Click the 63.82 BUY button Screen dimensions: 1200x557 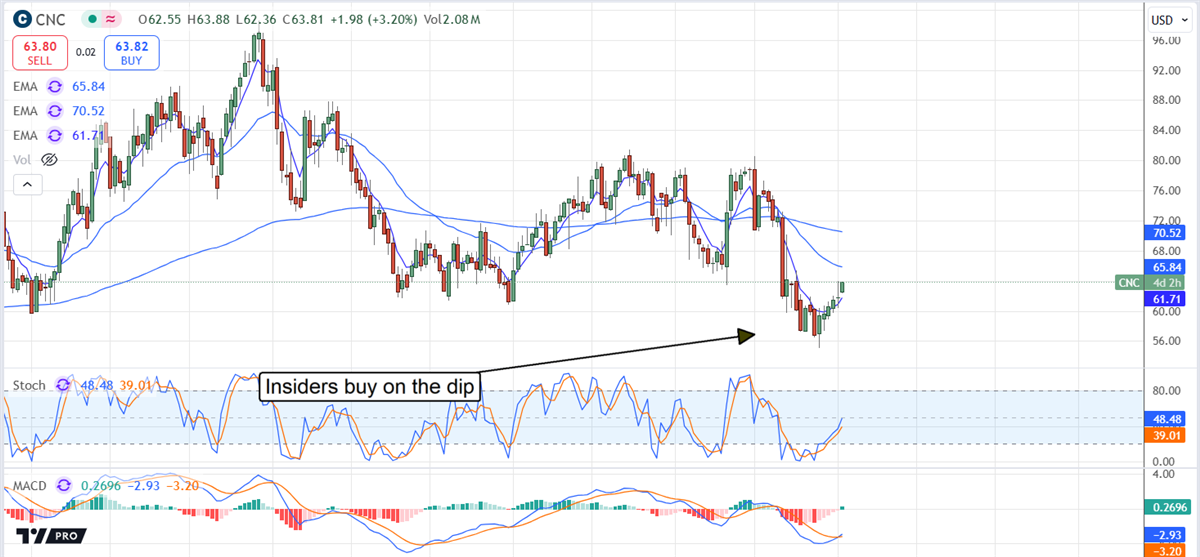point(131,53)
